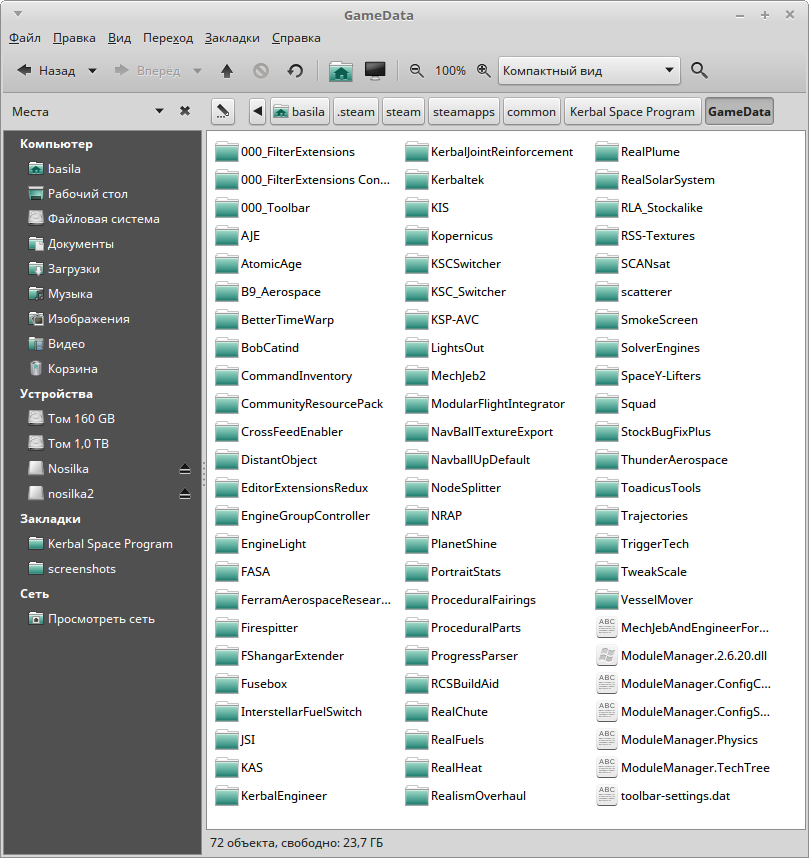Open screenshots bookmark in sidebar
Screen dimensions: 809x858
click(x=72, y=569)
